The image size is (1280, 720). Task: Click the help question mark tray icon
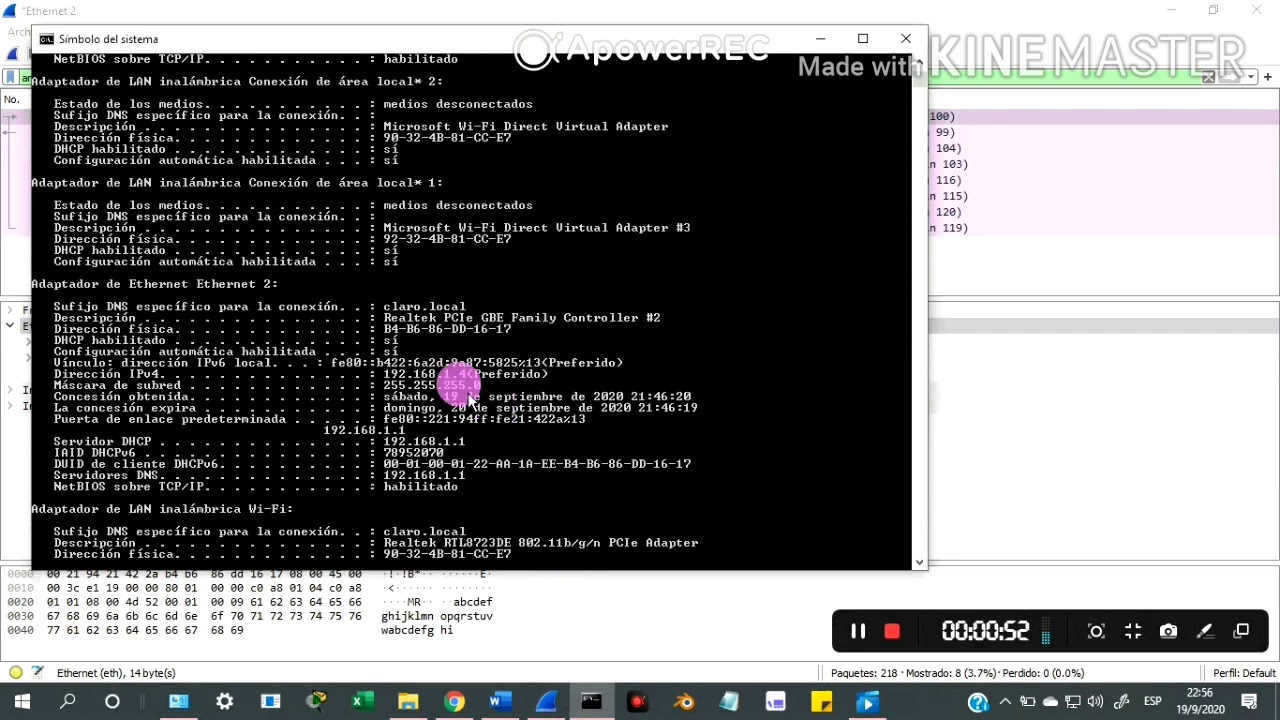click(x=978, y=702)
